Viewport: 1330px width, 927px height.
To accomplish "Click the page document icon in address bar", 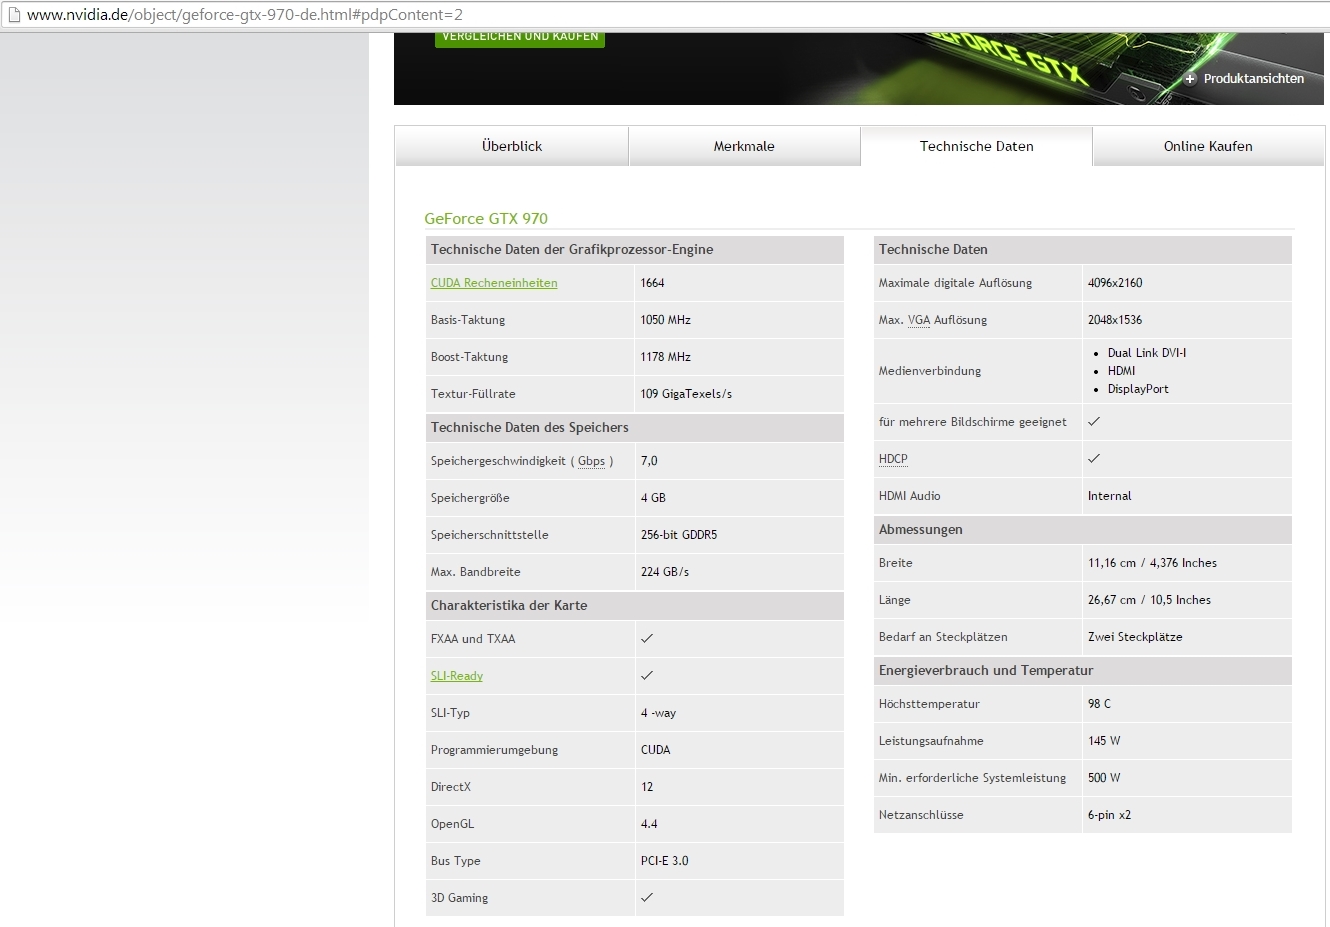I will [14, 15].
